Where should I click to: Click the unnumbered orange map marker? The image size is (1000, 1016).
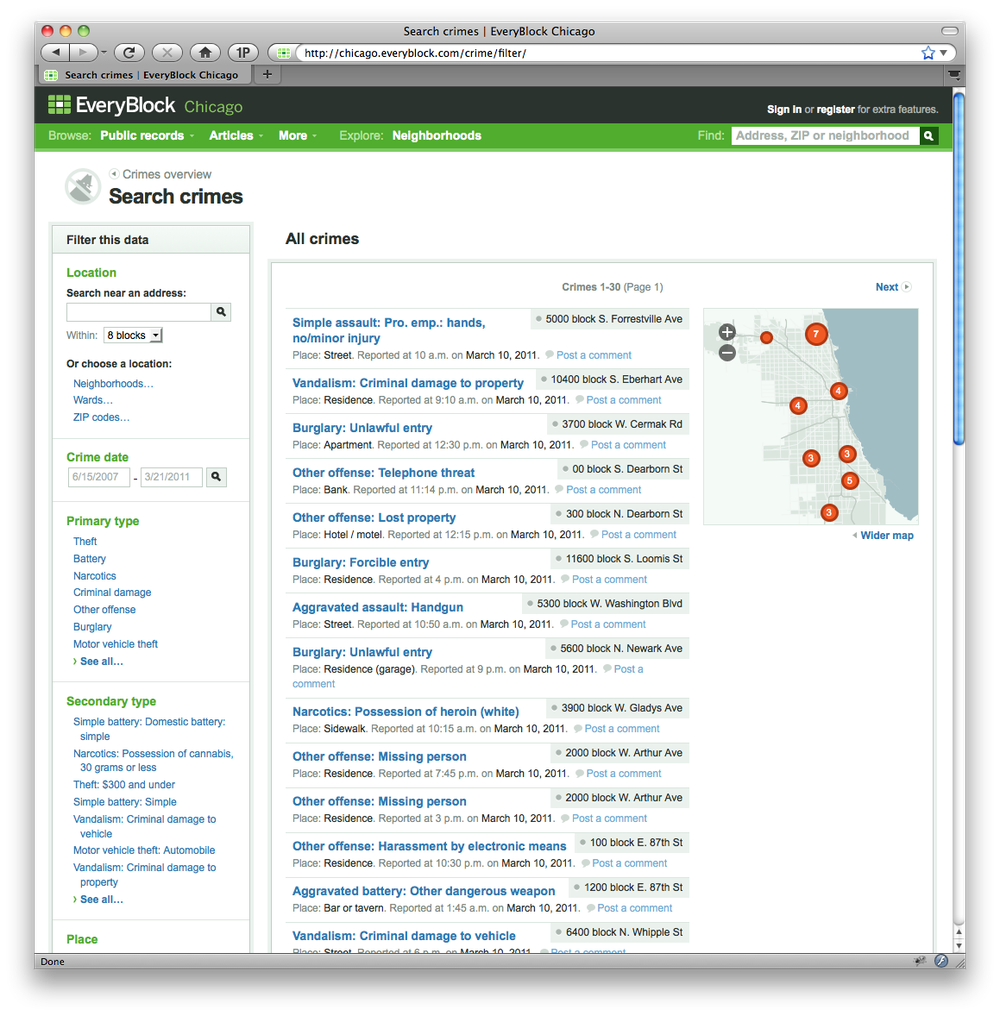click(x=766, y=338)
